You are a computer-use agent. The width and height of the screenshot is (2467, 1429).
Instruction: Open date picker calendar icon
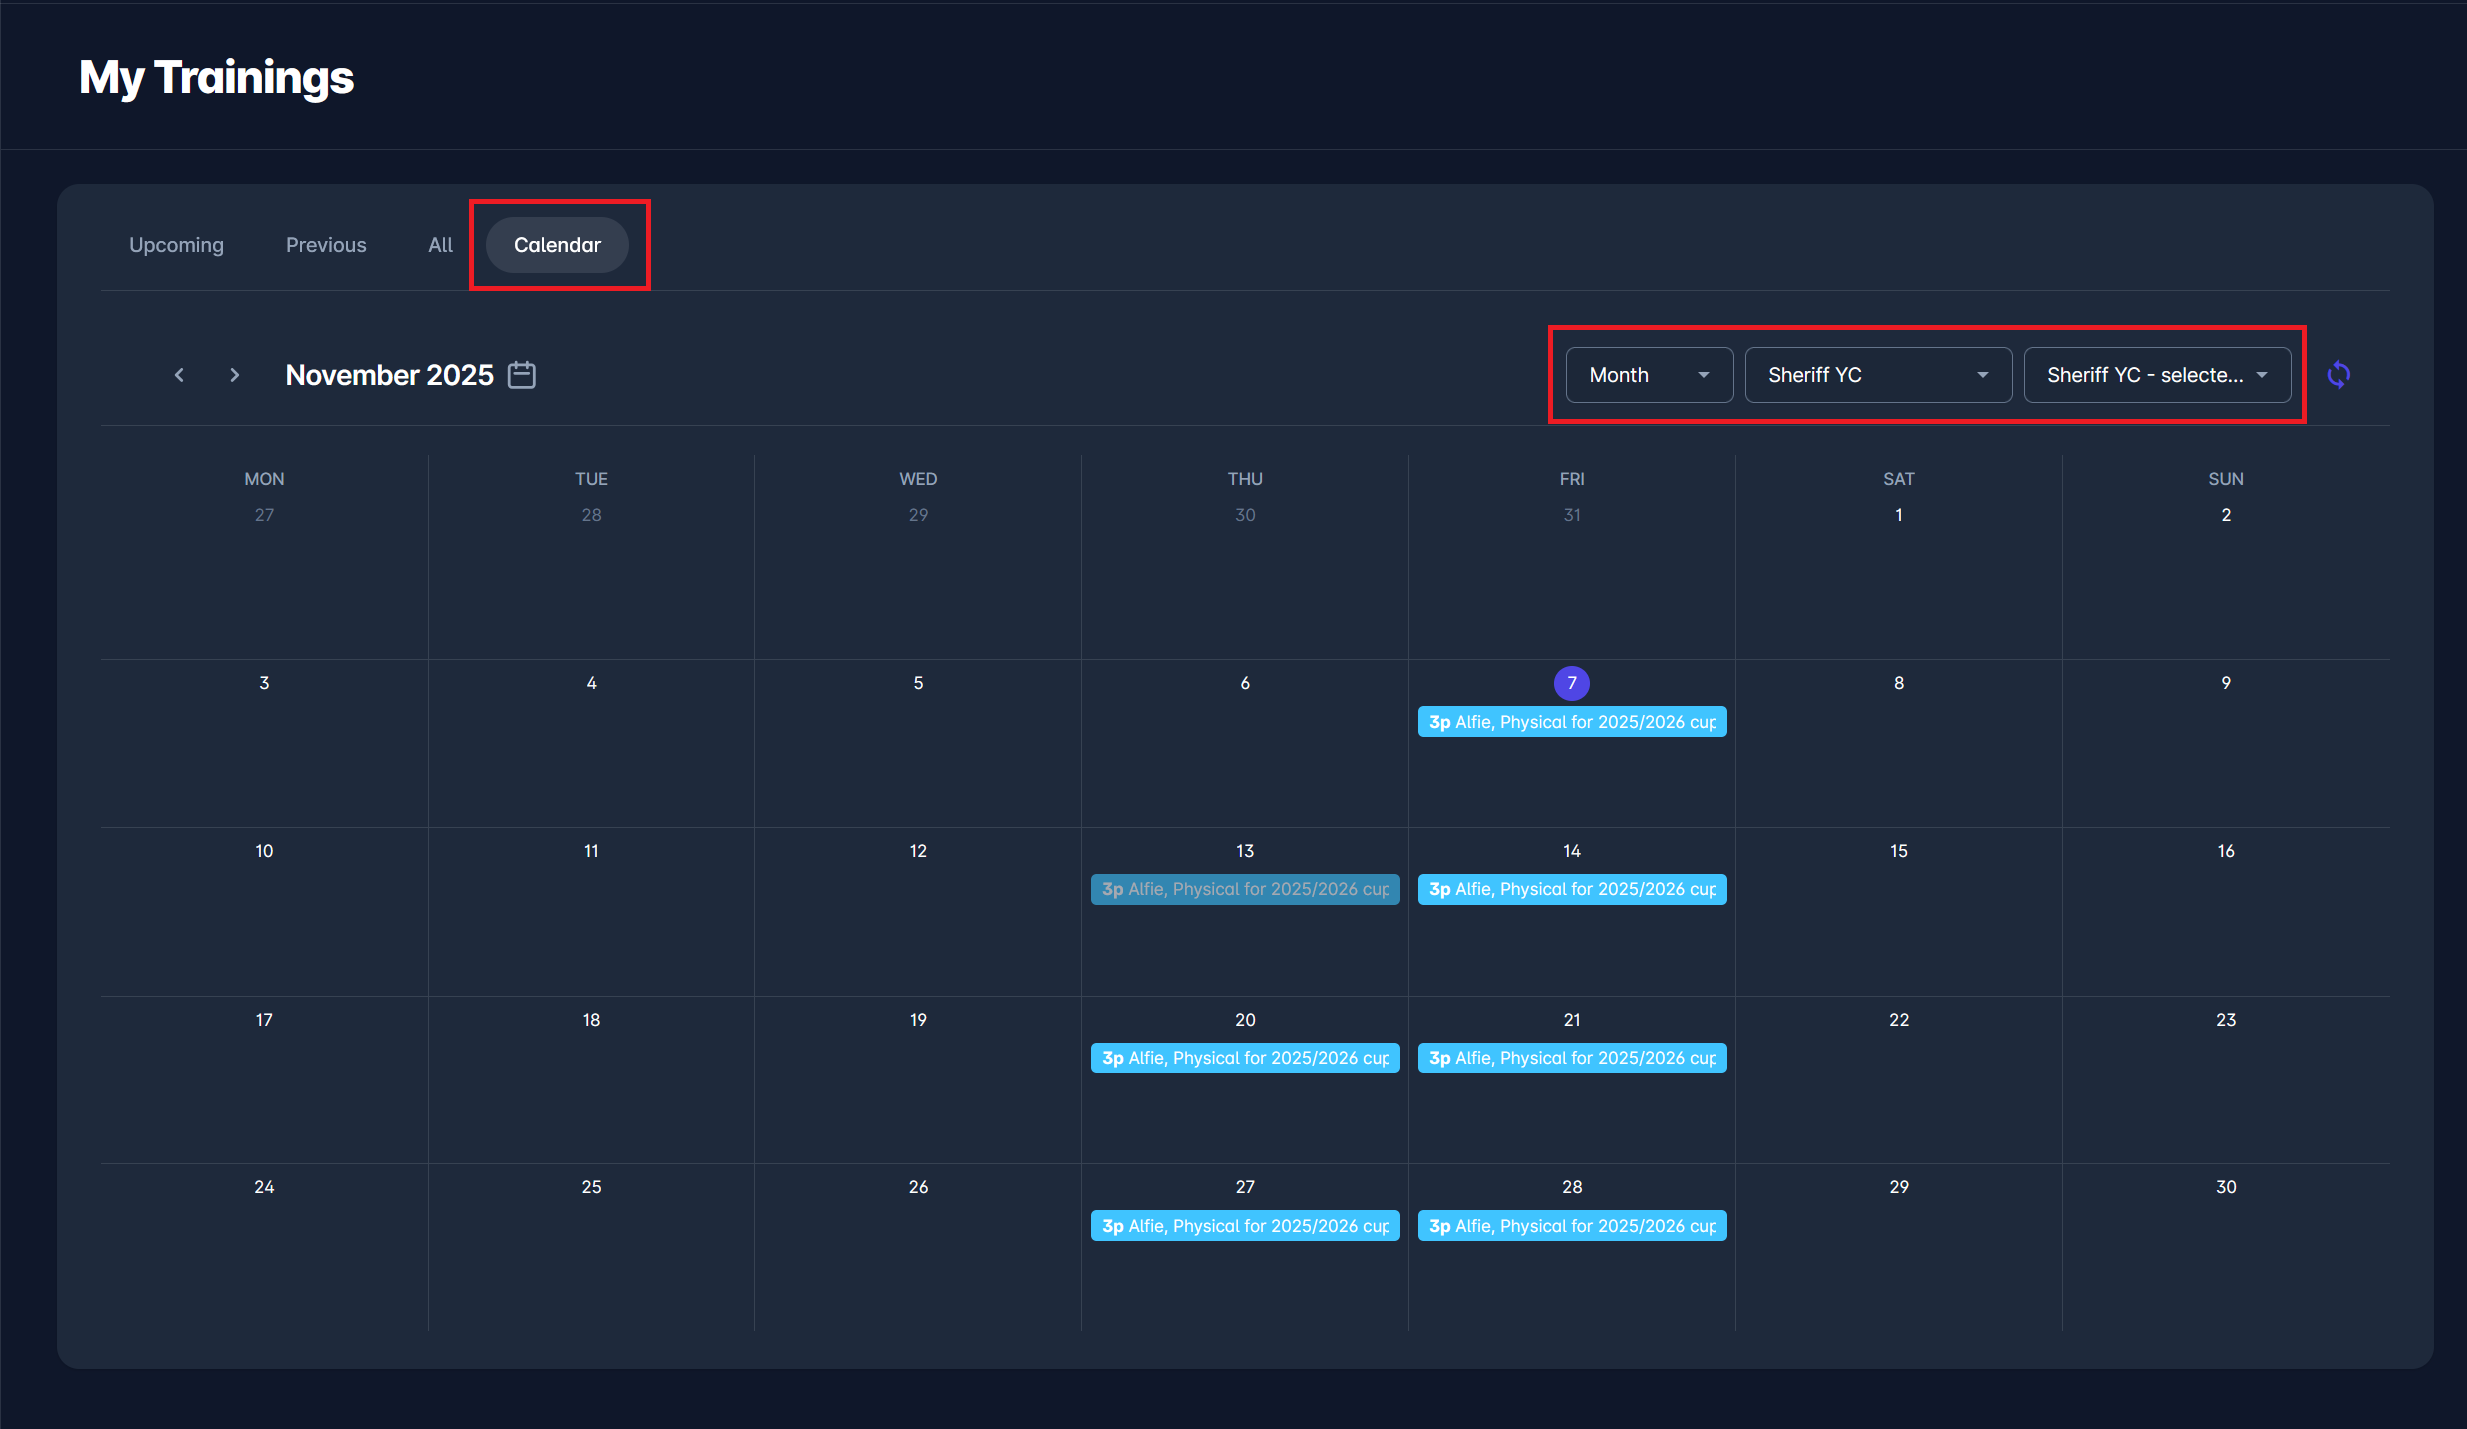[522, 375]
